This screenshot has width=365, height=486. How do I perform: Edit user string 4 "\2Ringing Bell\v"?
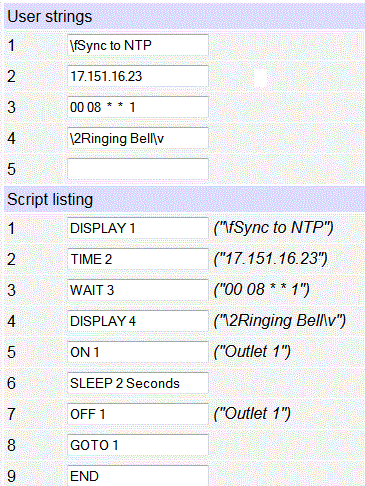[138, 138]
